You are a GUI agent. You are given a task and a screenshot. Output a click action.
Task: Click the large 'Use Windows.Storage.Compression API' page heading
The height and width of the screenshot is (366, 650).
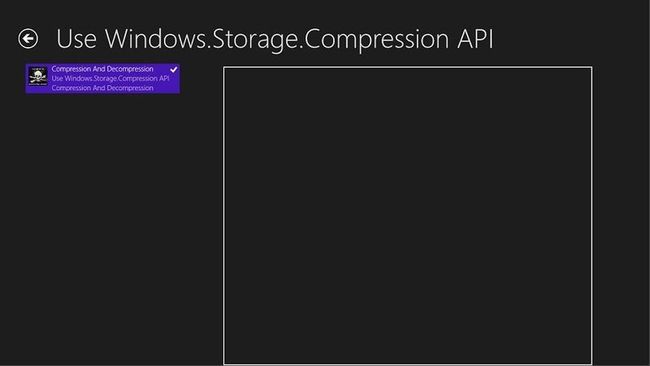click(275, 39)
